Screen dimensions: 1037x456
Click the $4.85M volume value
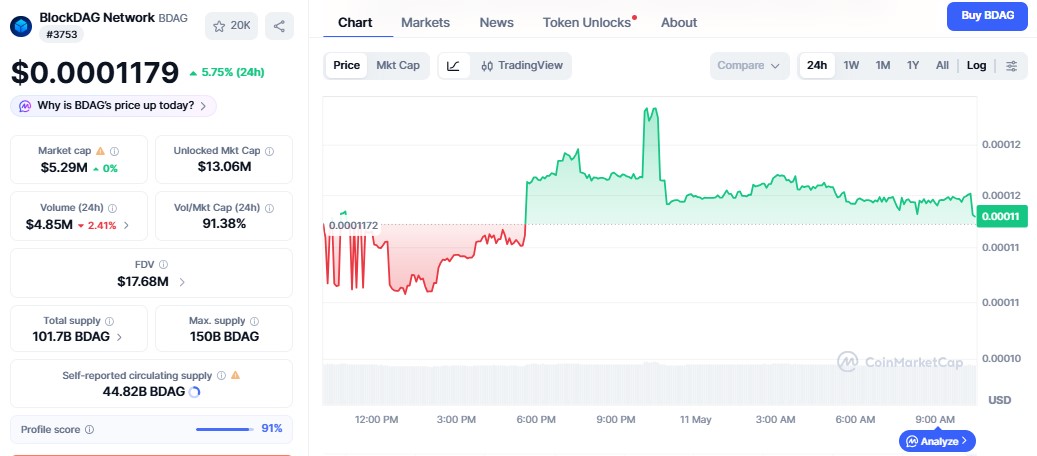point(49,225)
